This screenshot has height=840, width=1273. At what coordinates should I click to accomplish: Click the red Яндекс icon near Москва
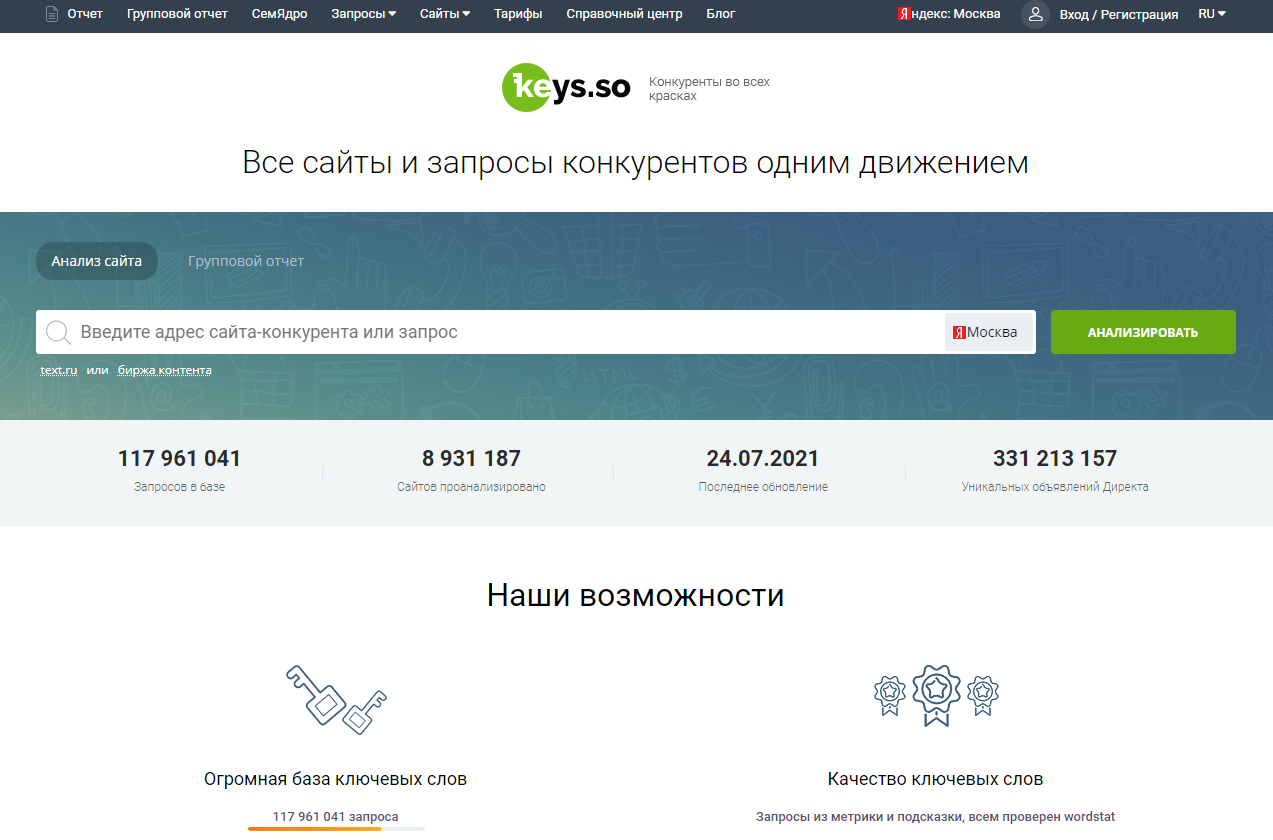click(x=902, y=15)
